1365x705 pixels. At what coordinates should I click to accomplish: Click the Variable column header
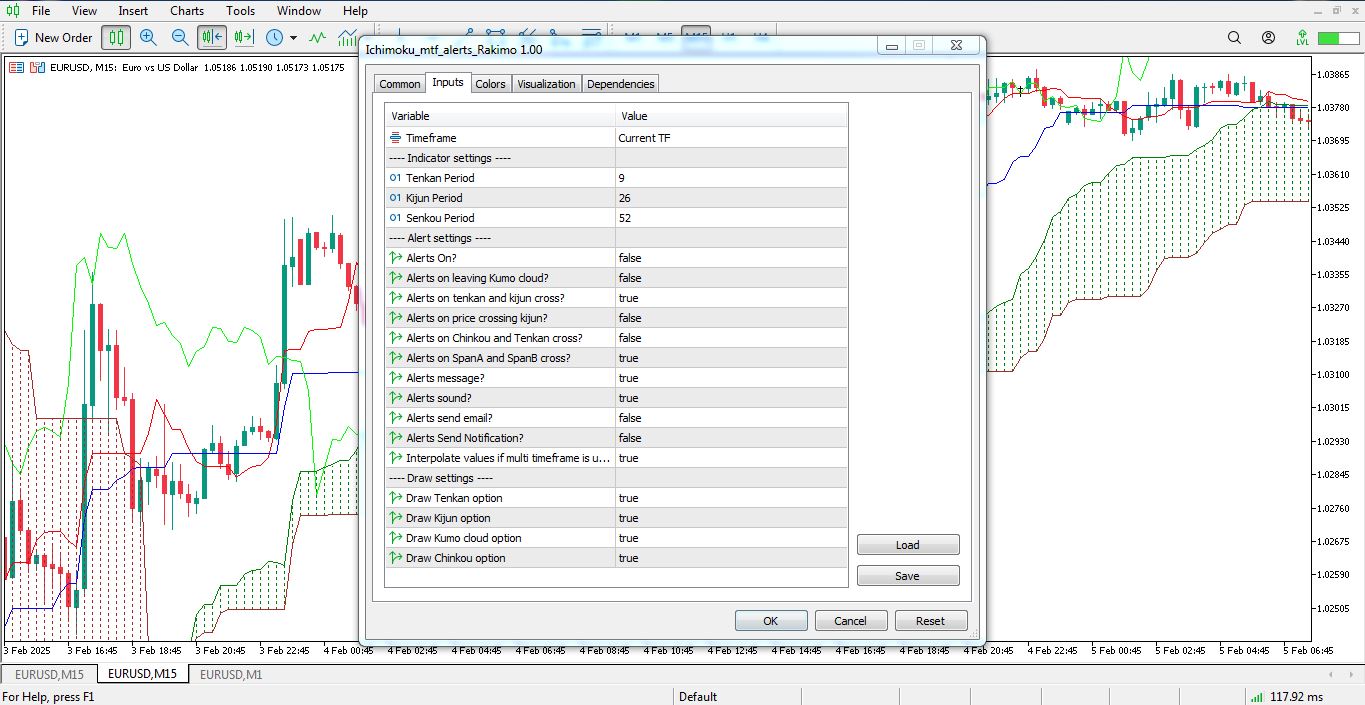click(x=500, y=116)
